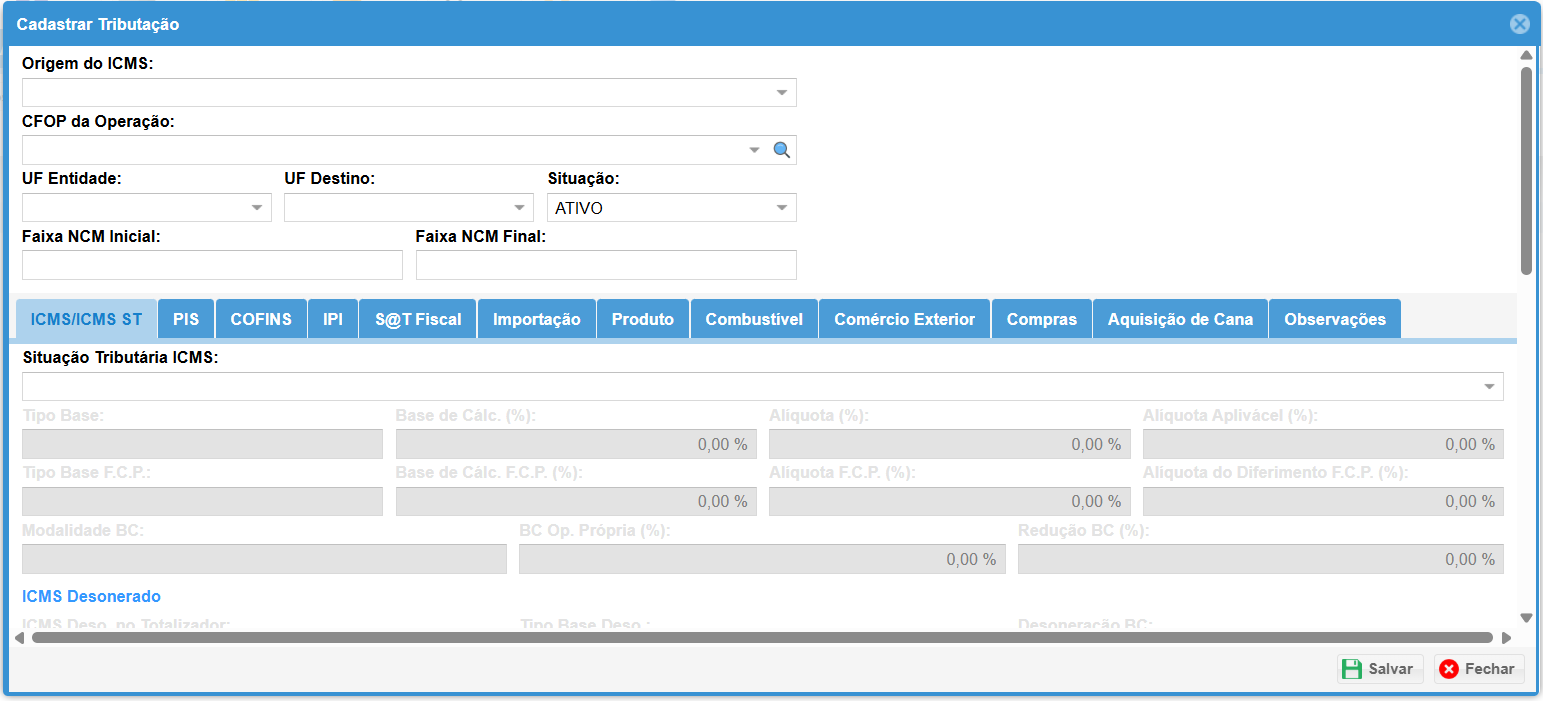Select the S@T Fiscal tab
The image size is (1543, 701).
coord(418,319)
